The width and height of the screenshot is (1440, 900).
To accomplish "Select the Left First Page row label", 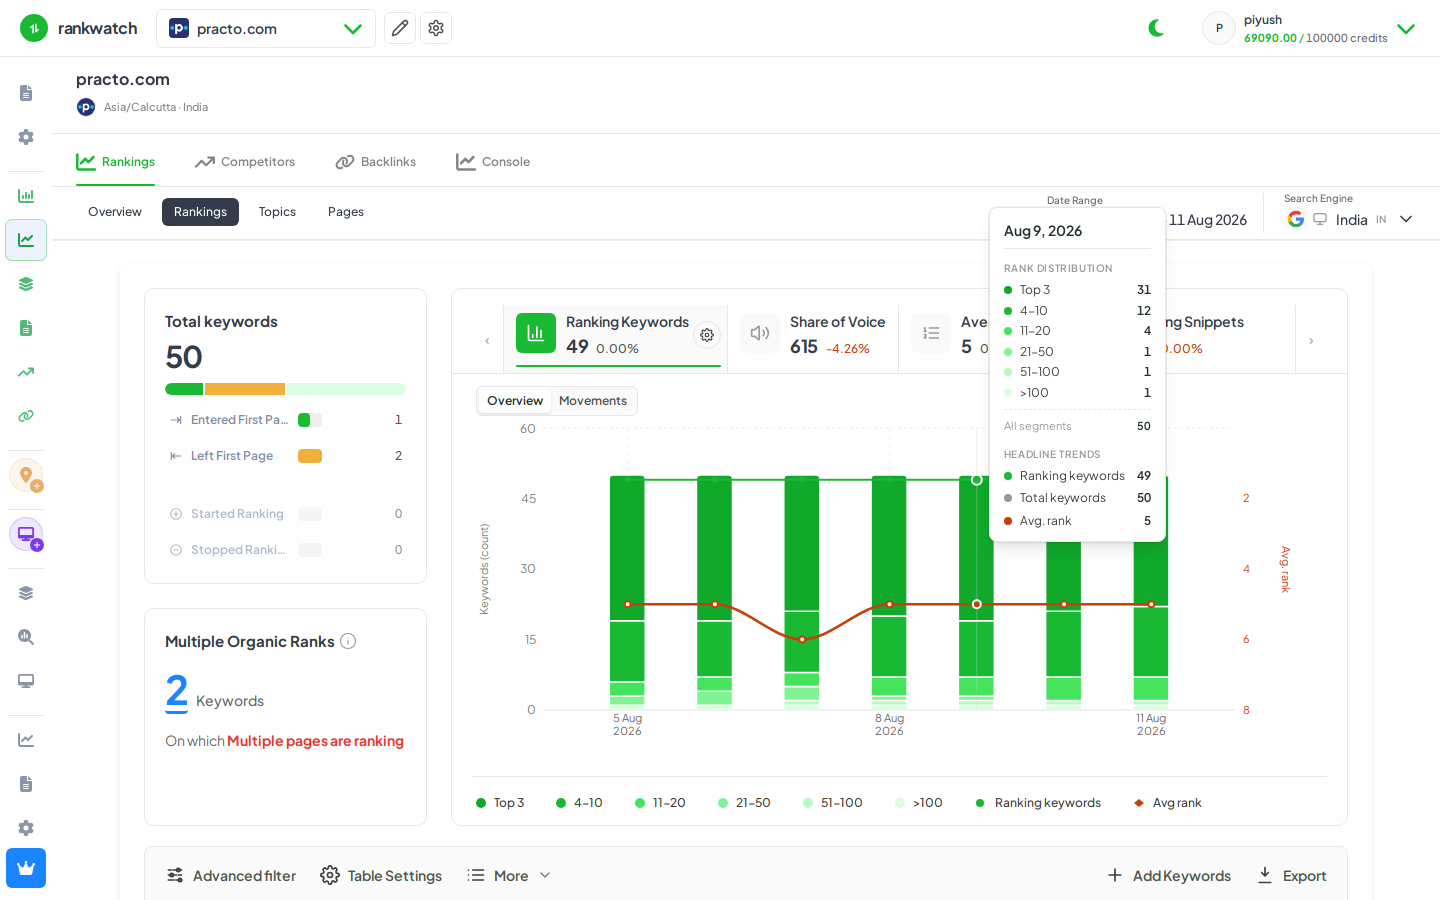I will (232, 456).
